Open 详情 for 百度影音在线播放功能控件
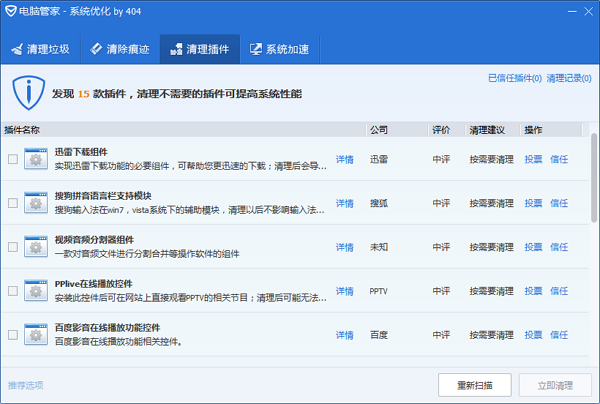This screenshot has width=600, height=404. 344,335
